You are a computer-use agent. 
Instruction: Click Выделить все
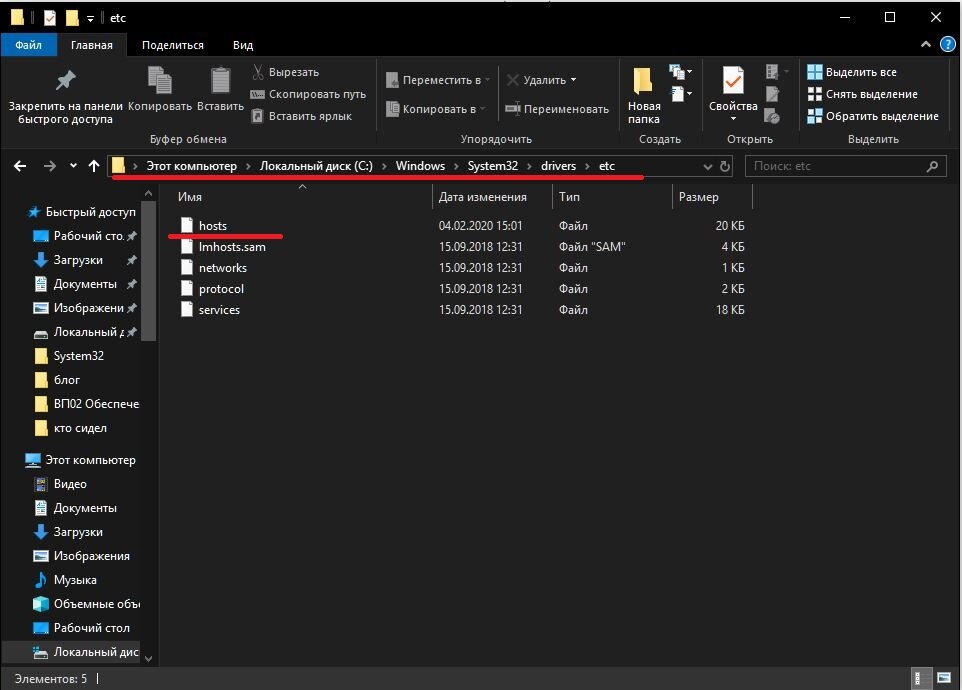point(852,72)
